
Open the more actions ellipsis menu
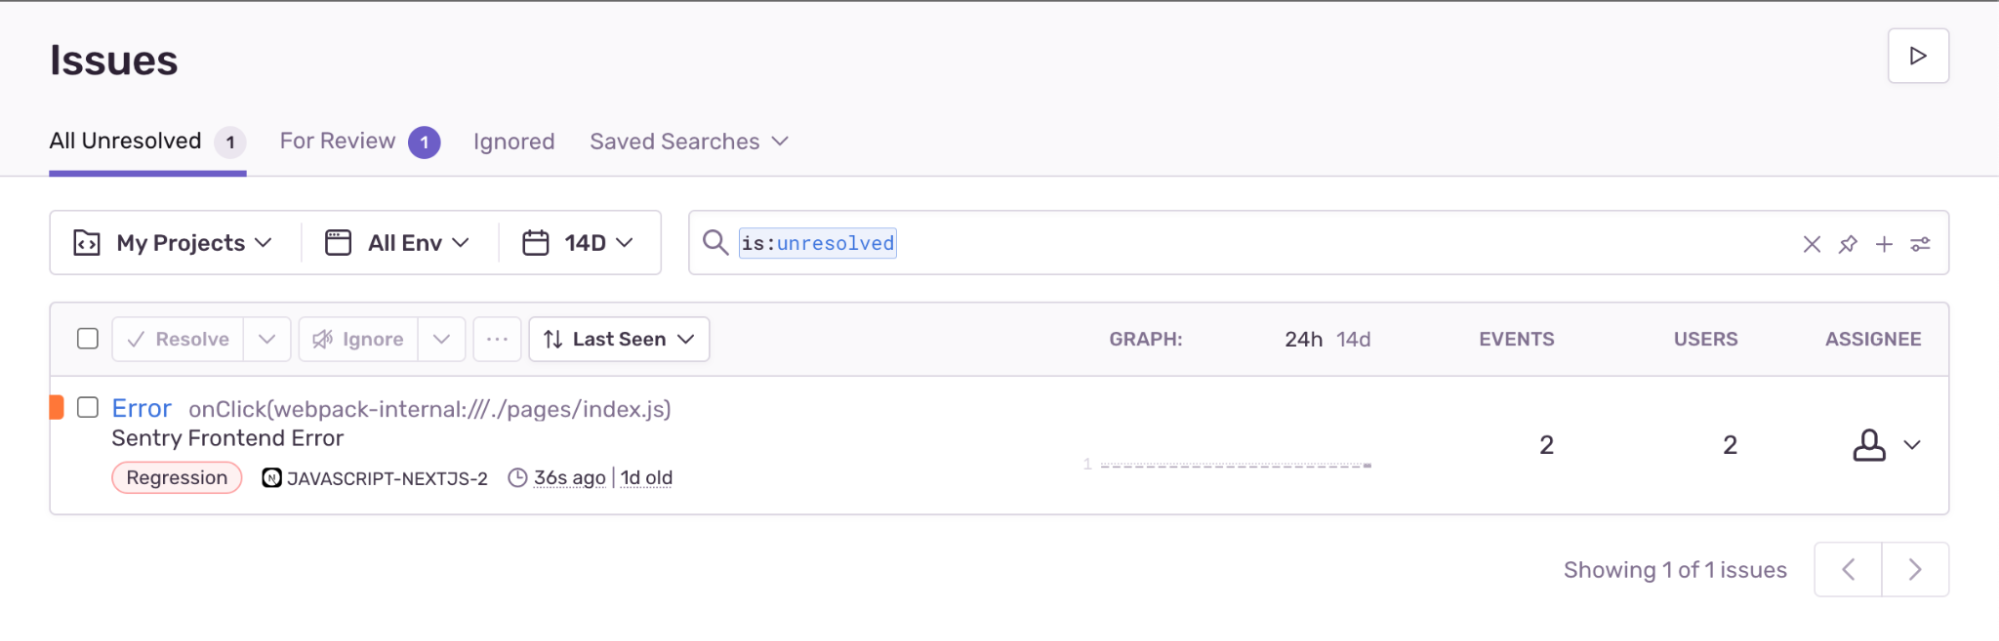tap(497, 339)
